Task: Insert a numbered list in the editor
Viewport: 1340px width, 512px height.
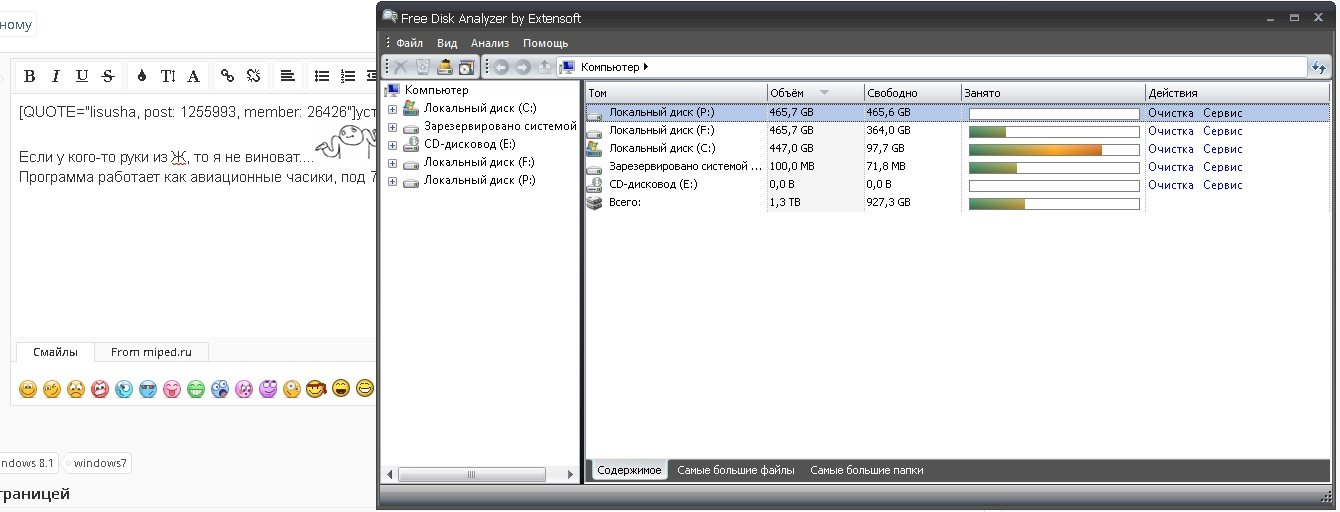Action: click(x=348, y=76)
